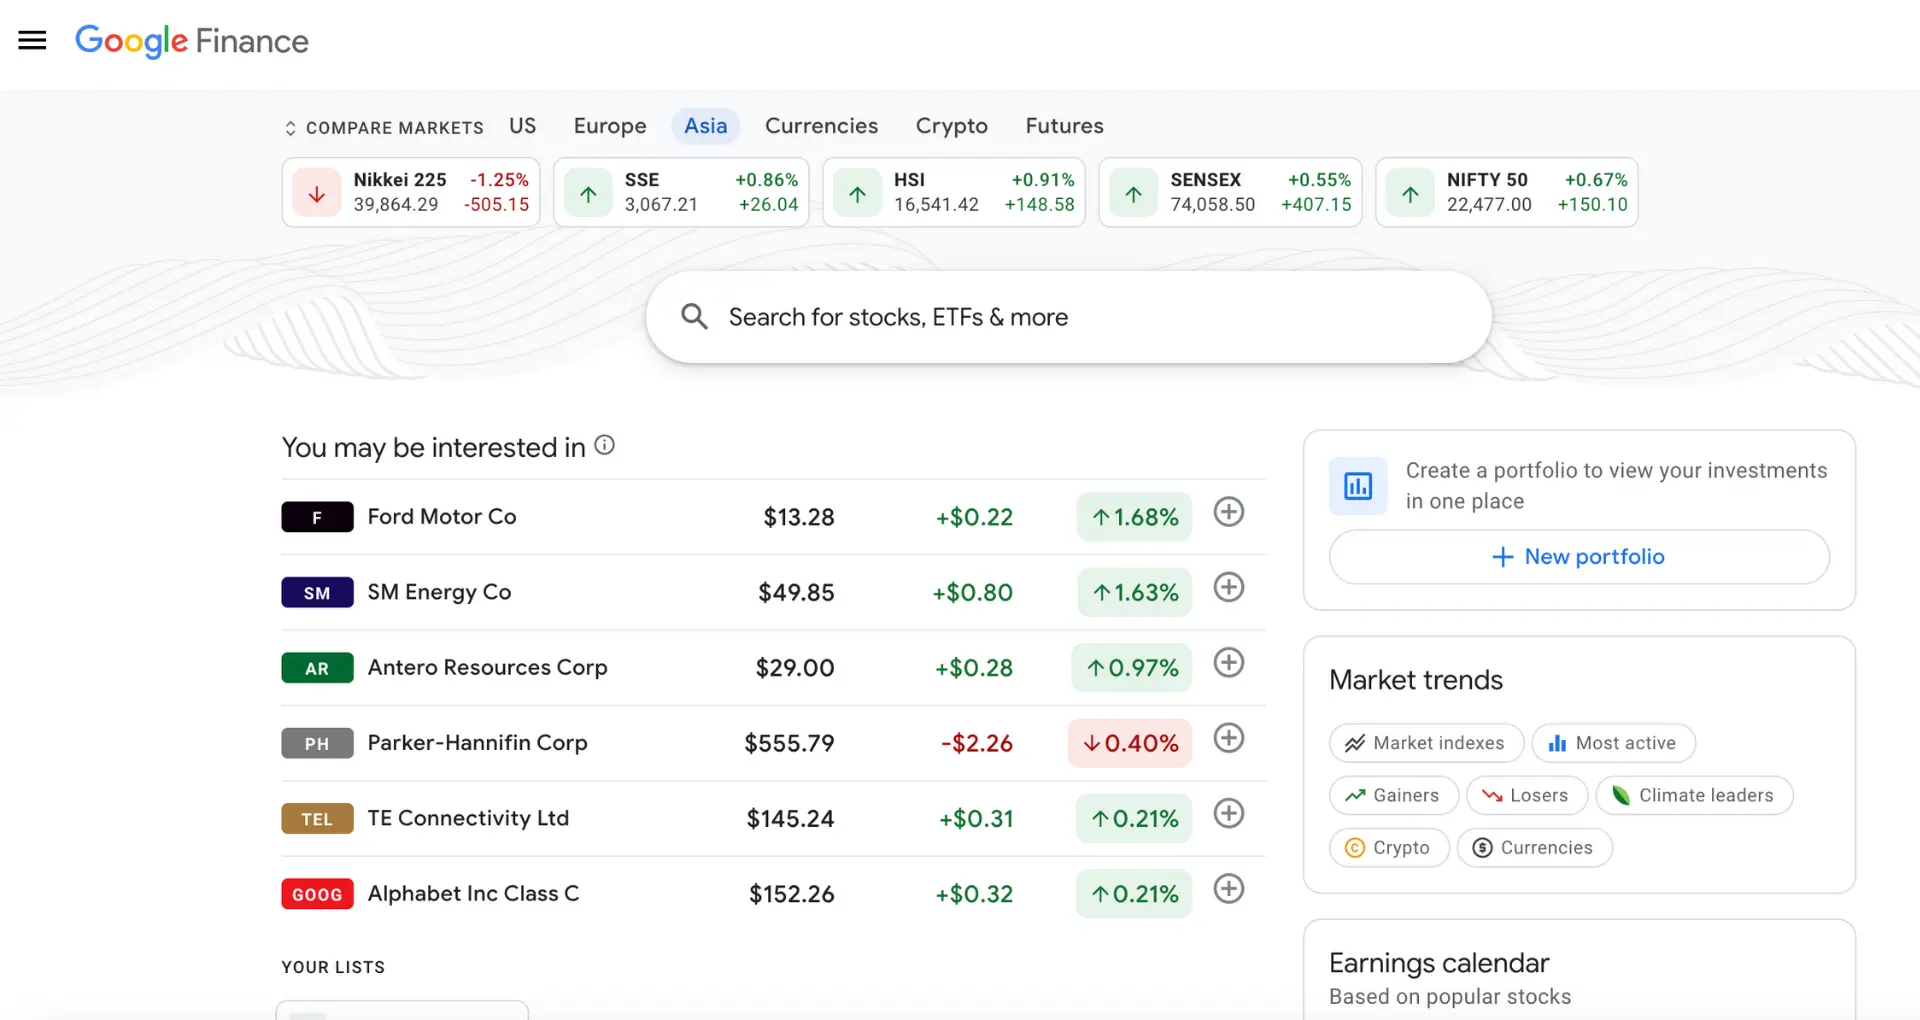The width and height of the screenshot is (1920, 1020).
Task: Open Losers trend chip
Action: pyautogui.click(x=1526, y=795)
